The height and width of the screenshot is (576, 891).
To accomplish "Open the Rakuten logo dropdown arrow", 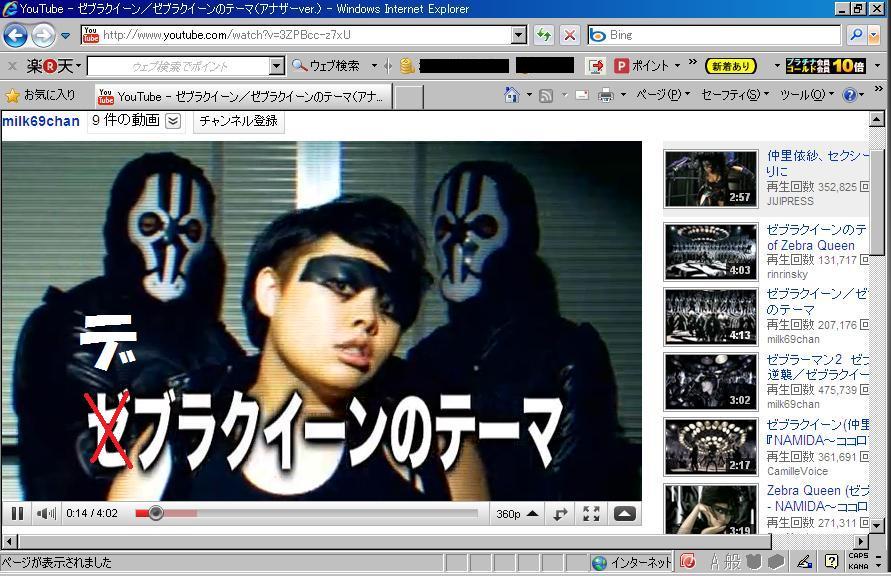I will pos(78,66).
